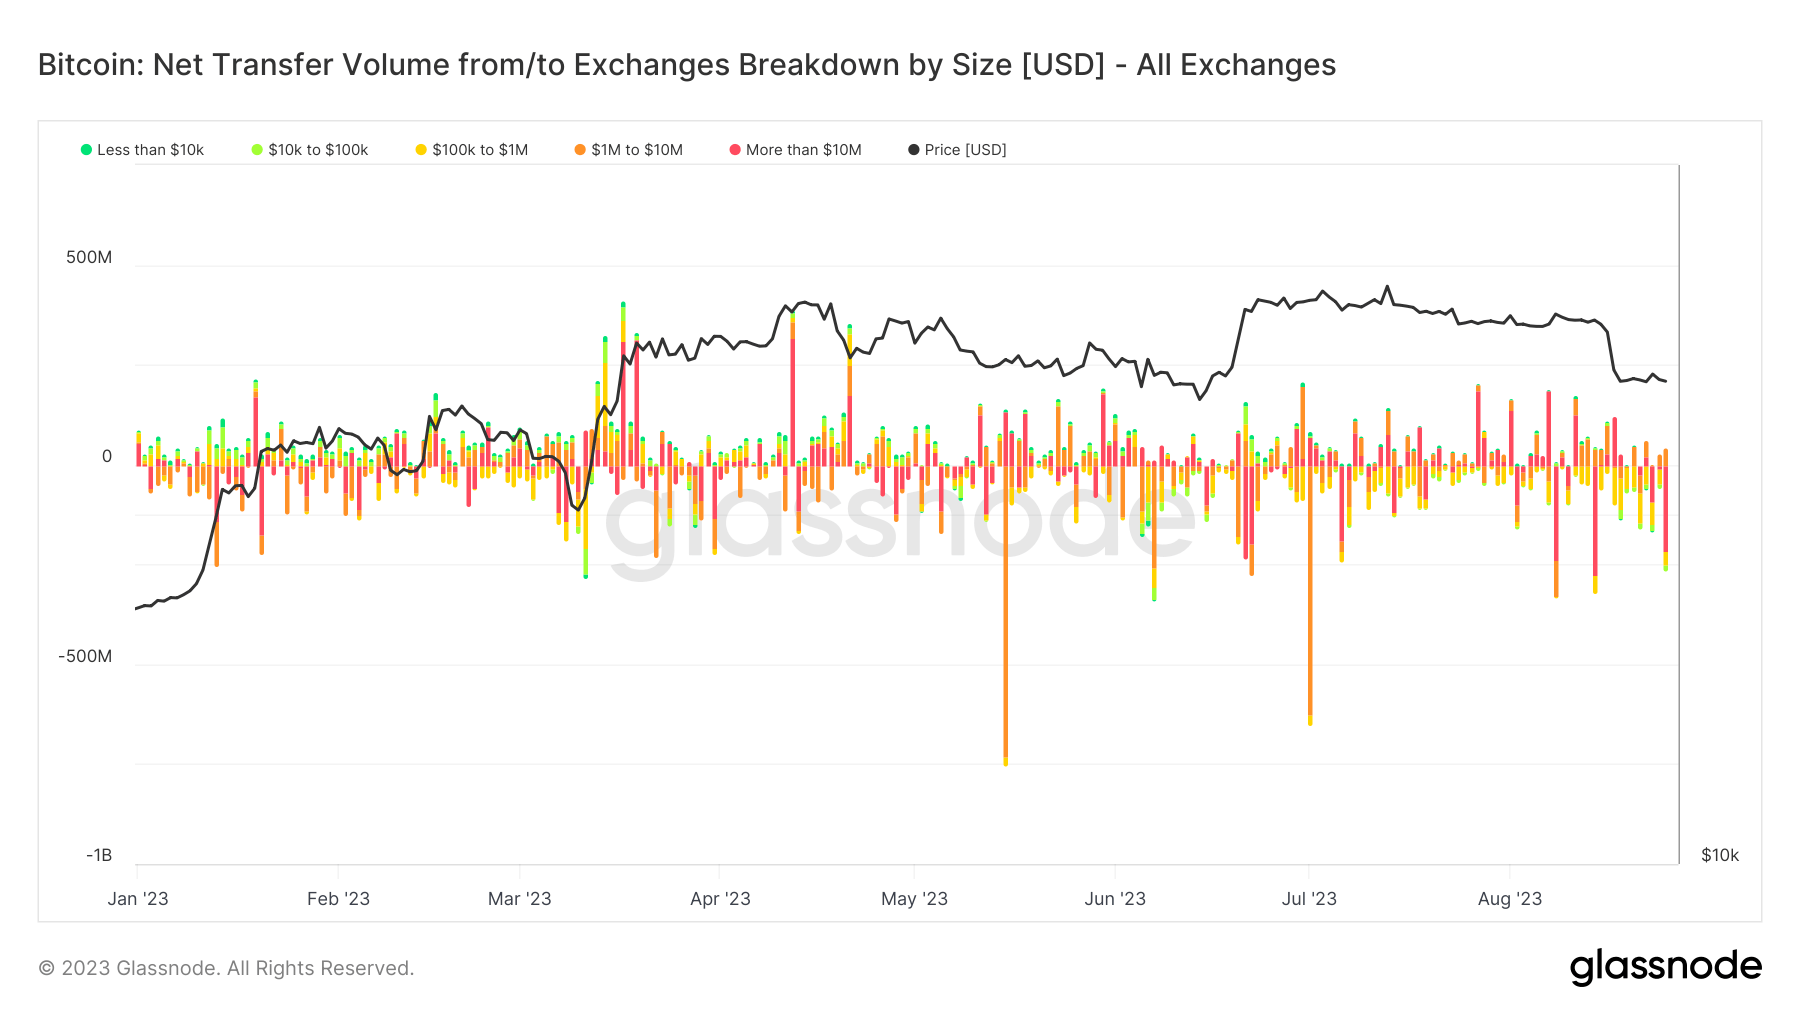Screen dimensions: 1800x1013
Task: Click the "© 2023 Glassnode" copyright text
Action: pyautogui.click(x=226, y=968)
